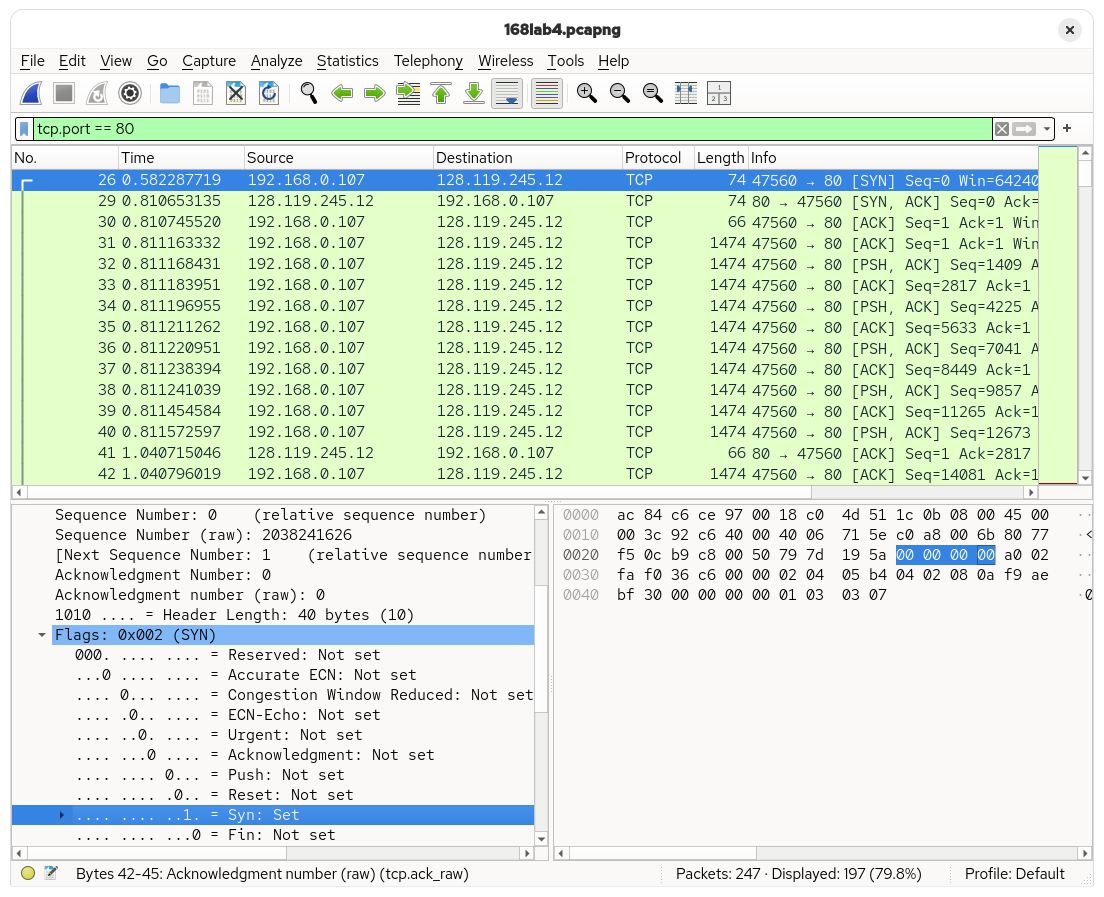Click the filter bookmark icon
Screen dimensions: 1104x897
pos(24,129)
